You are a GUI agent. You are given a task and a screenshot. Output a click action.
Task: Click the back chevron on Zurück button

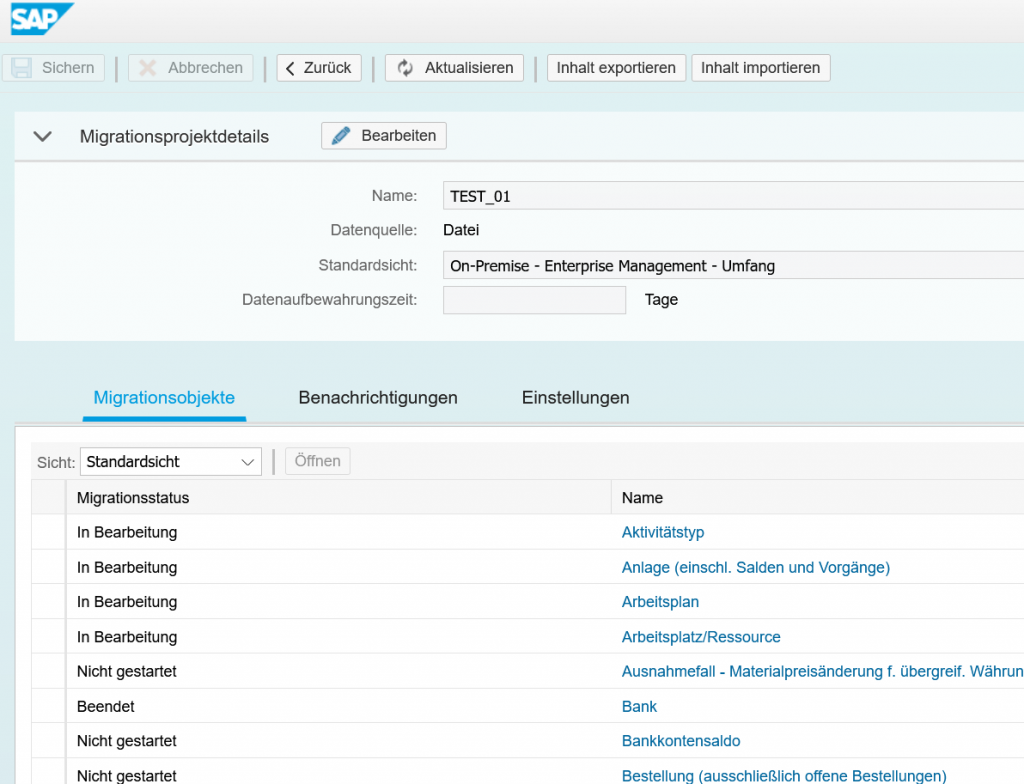tap(292, 67)
